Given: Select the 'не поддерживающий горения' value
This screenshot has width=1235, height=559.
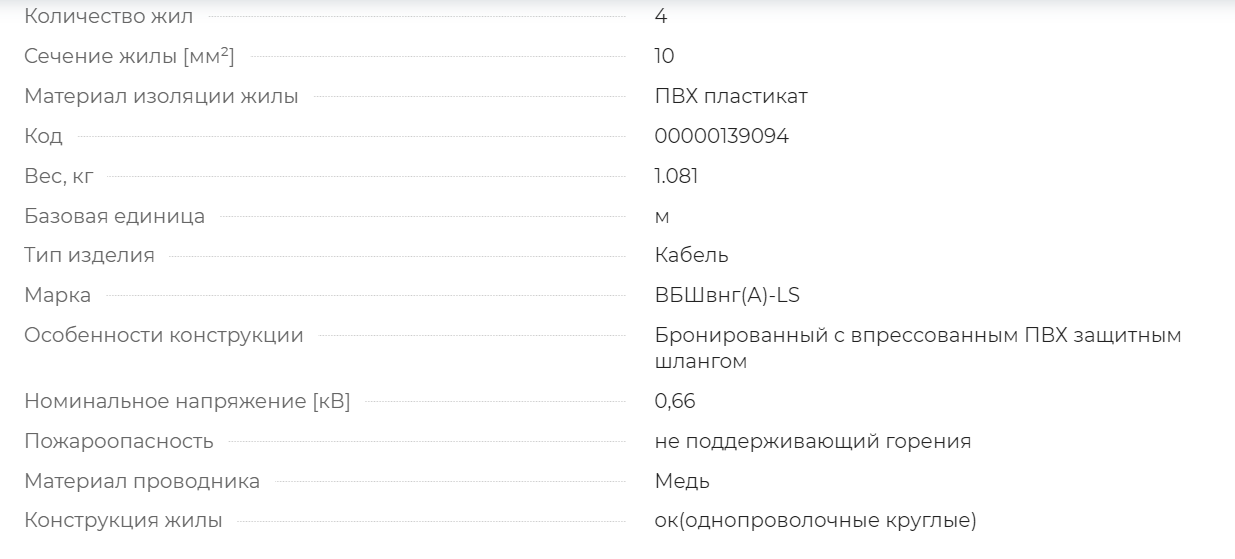Looking at the screenshot, I should click(x=813, y=441).
